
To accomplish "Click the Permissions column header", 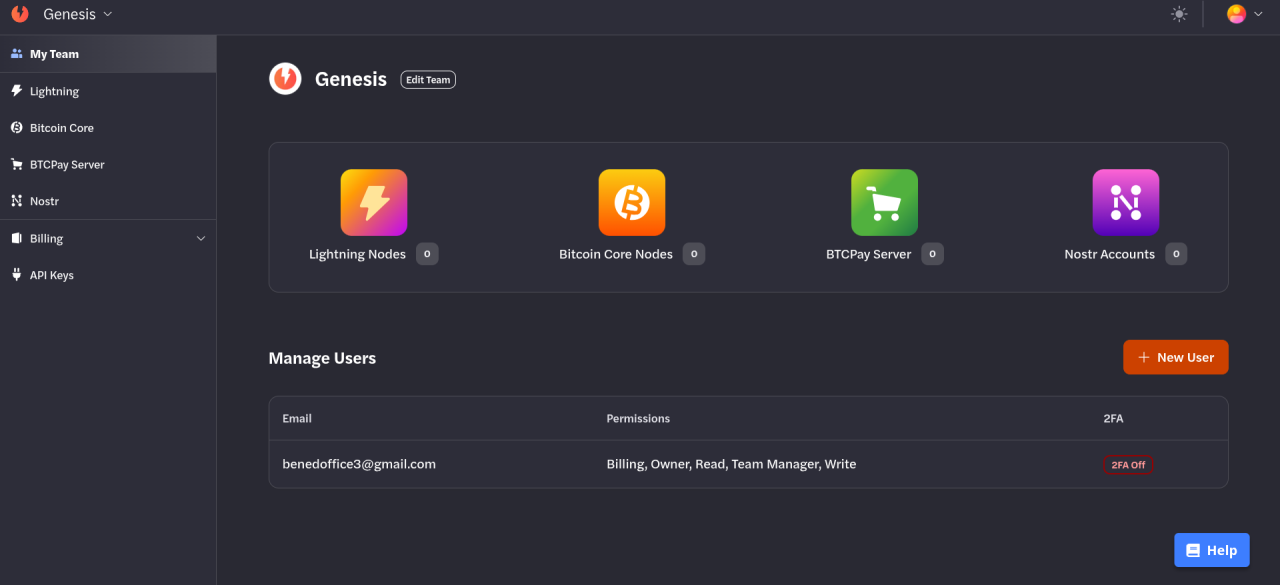I will coord(638,418).
